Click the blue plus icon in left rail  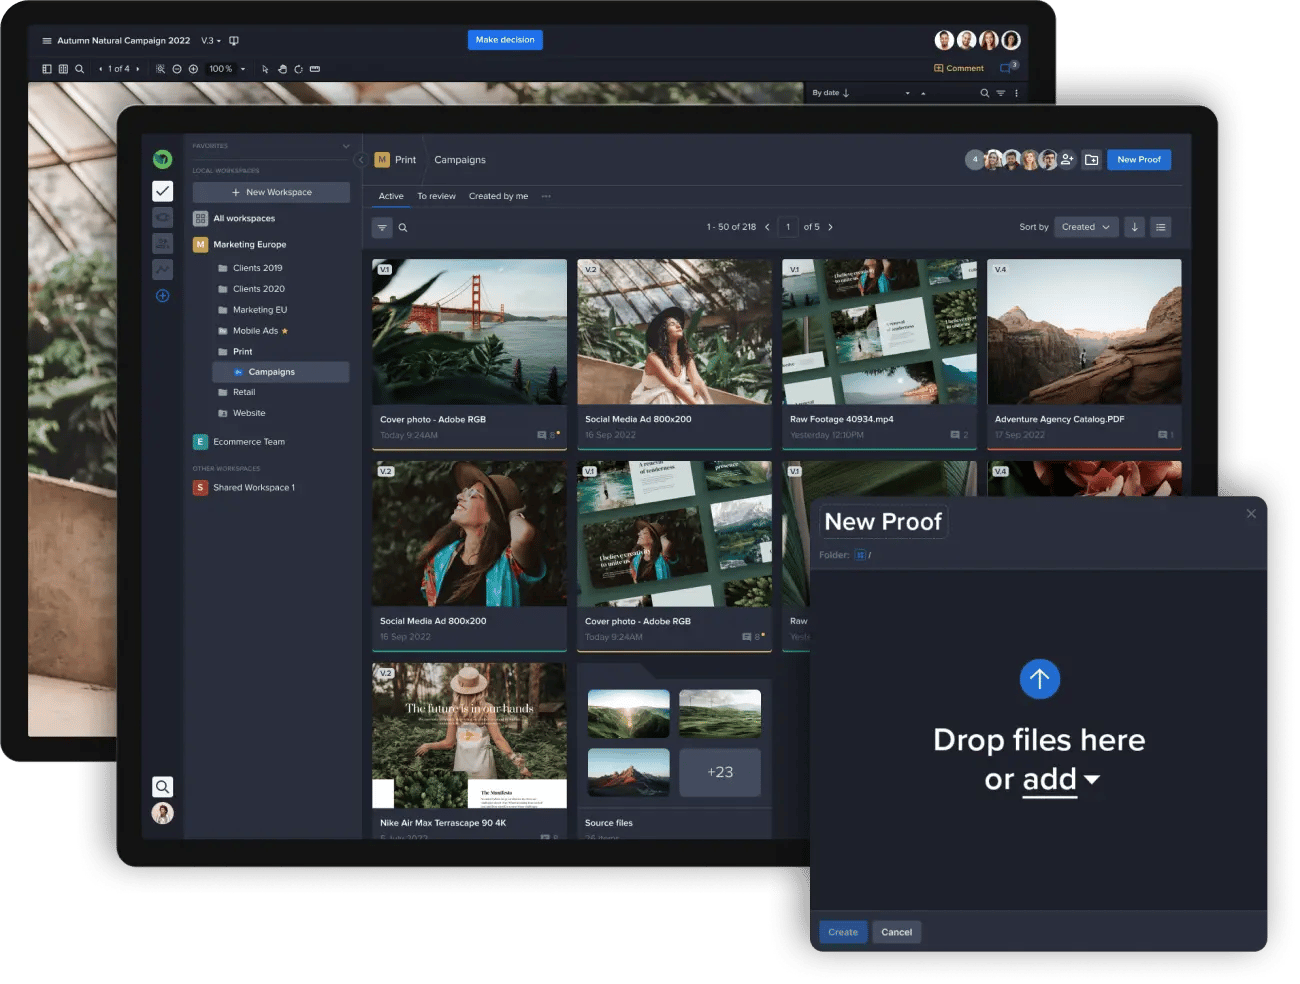162,296
